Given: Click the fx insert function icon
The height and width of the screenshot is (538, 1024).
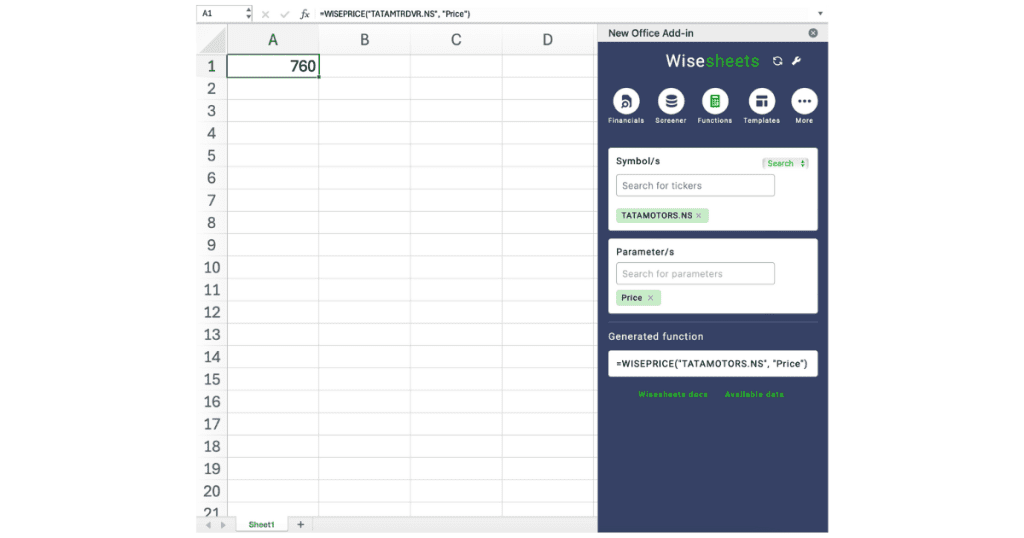Looking at the screenshot, I should click(x=305, y=14).
